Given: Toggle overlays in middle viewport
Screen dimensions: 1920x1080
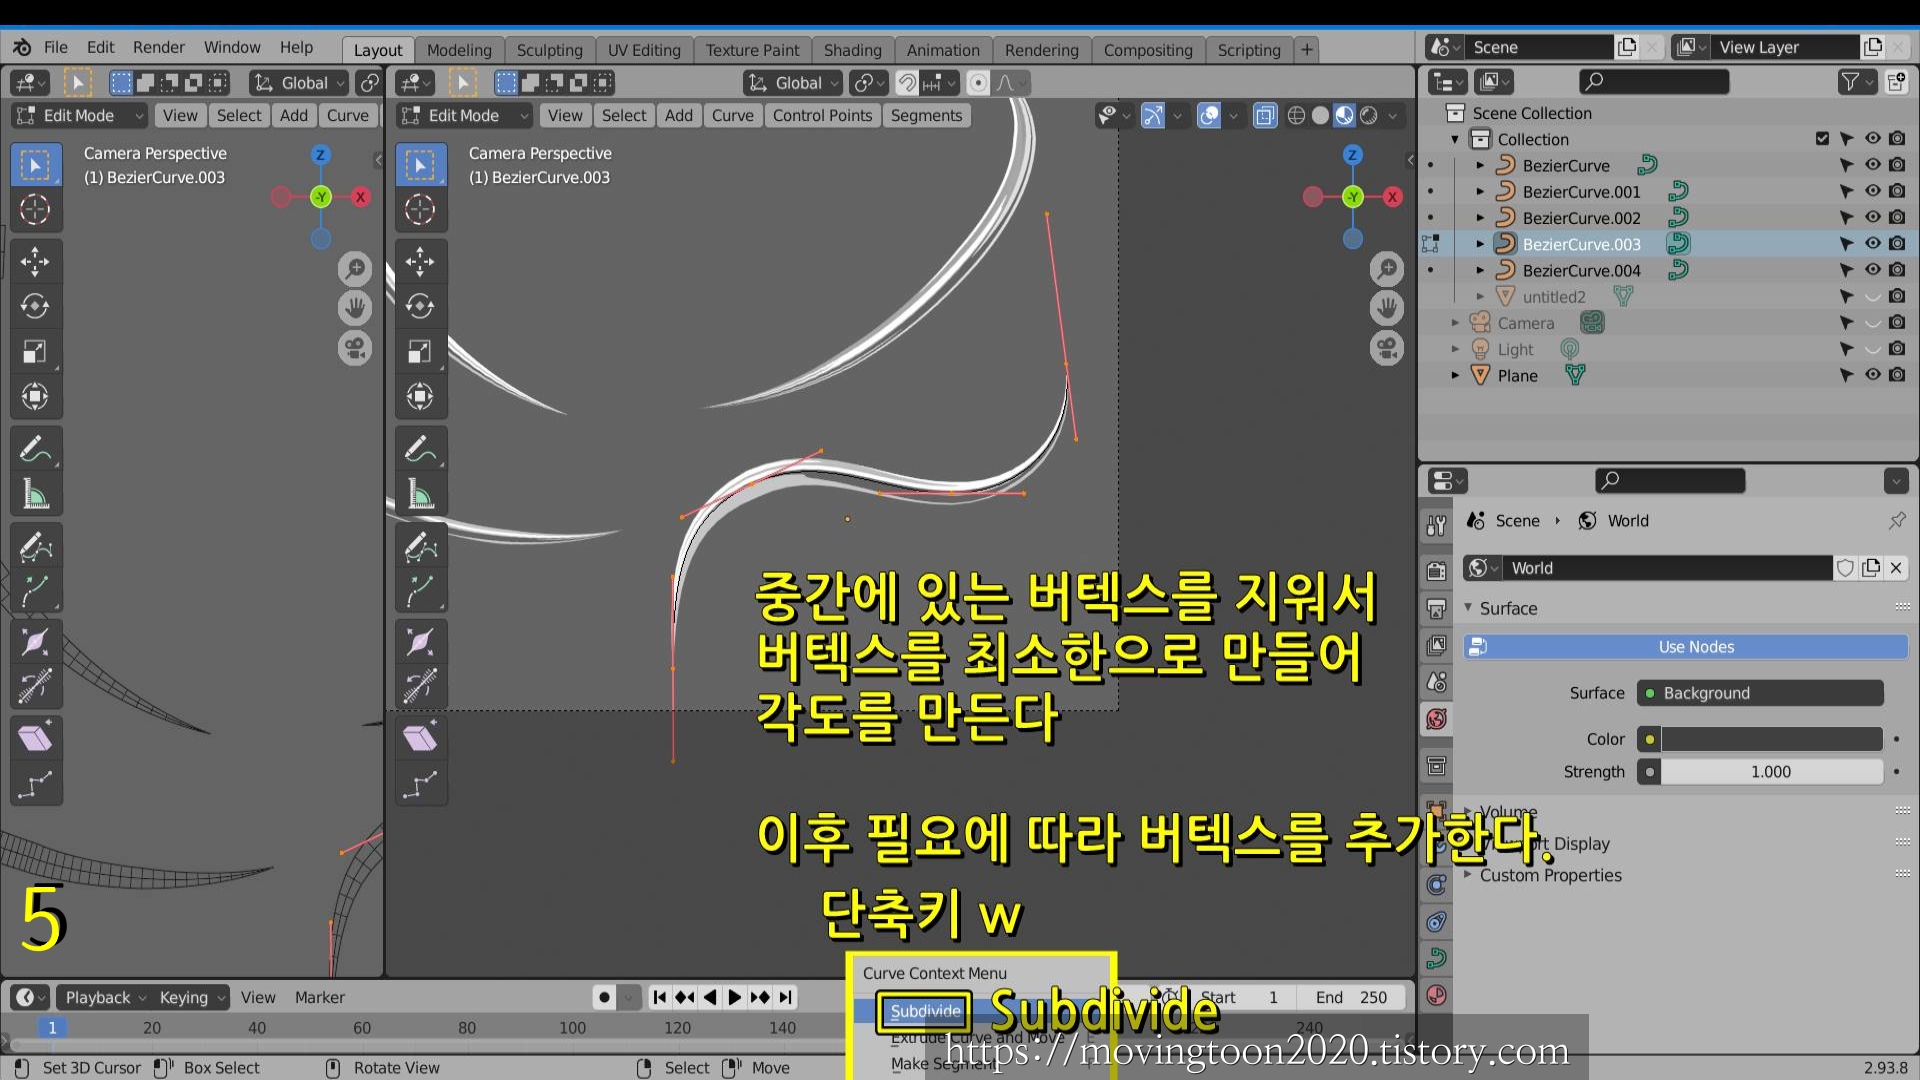Looking at the screenshot, I should [1209, 116].
